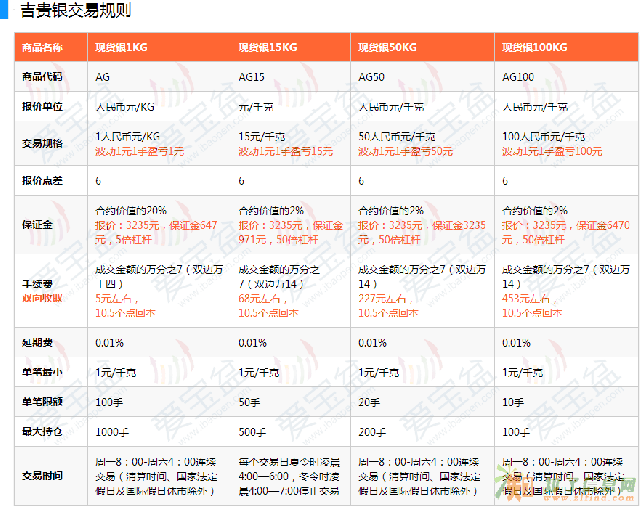
Task: Click the red 波动1元1手盈亏15元 text
Action: click(285, 152)
